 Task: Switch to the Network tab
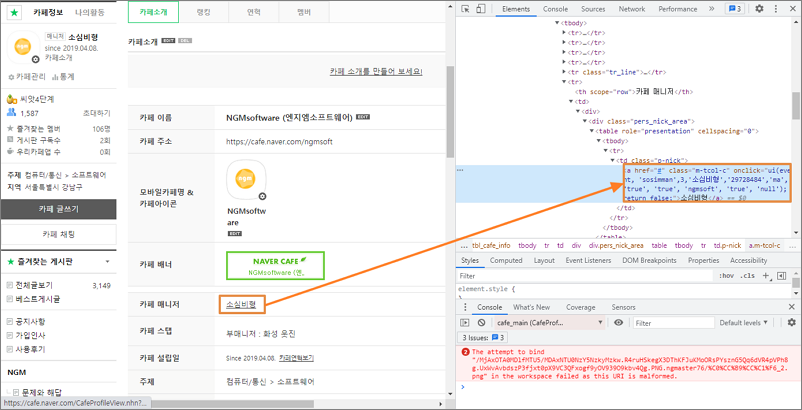tap(632, 9)
